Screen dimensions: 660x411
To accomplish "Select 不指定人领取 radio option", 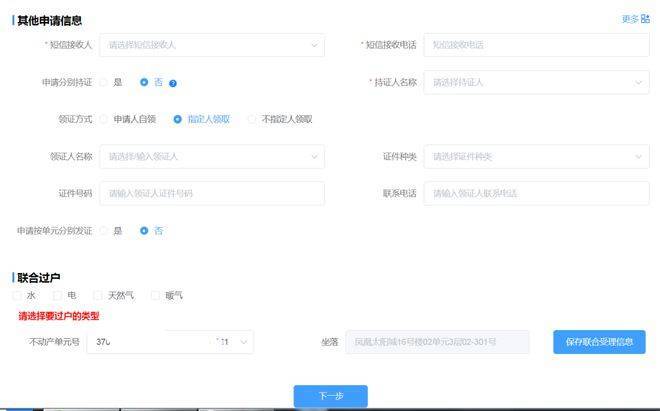I will [252, 119].
